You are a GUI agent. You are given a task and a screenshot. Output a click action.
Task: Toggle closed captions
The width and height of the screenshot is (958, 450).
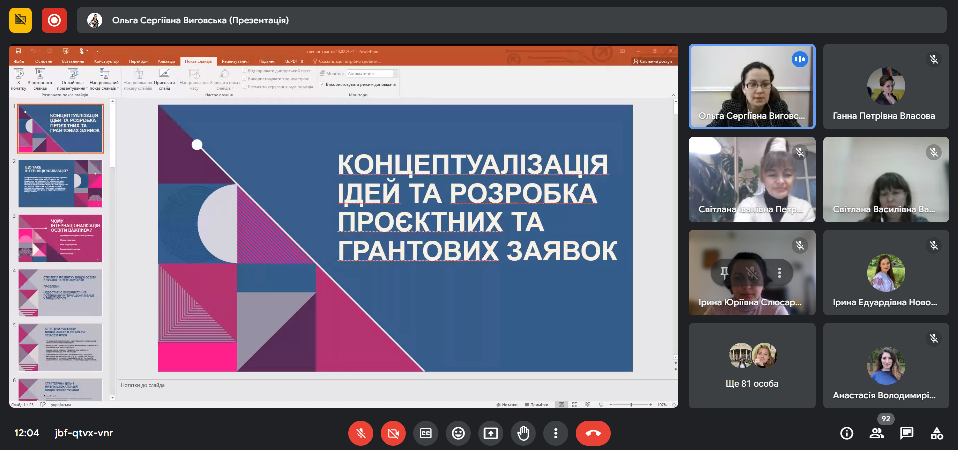point(425,433)
